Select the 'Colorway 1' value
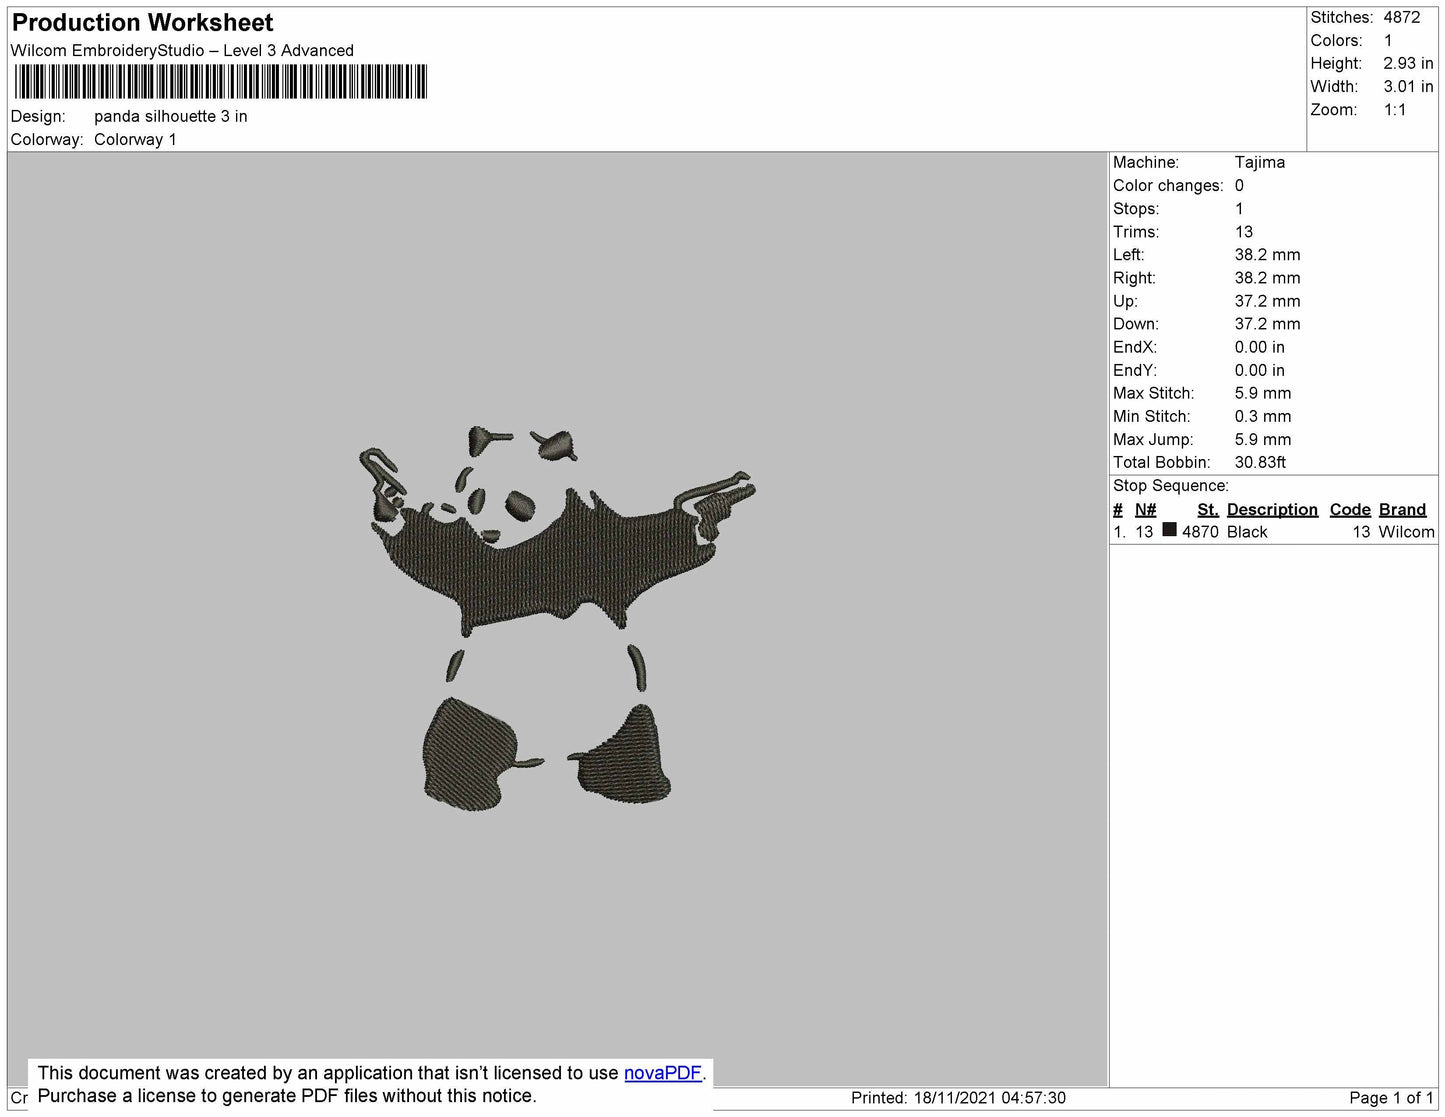This screenshot has height=1117, width=1445. 135,139
